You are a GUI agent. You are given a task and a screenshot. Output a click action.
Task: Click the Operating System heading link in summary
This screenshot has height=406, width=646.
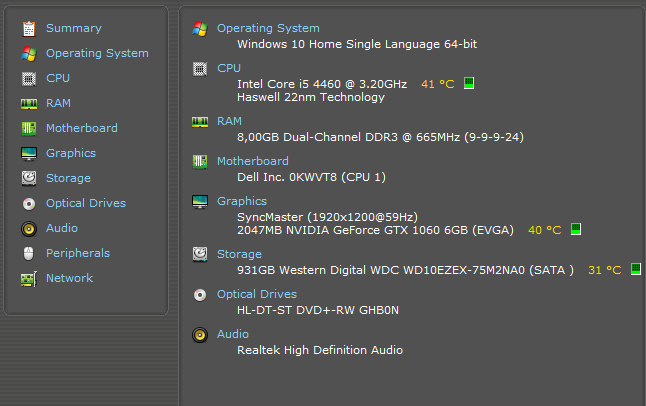click(268, 28)
